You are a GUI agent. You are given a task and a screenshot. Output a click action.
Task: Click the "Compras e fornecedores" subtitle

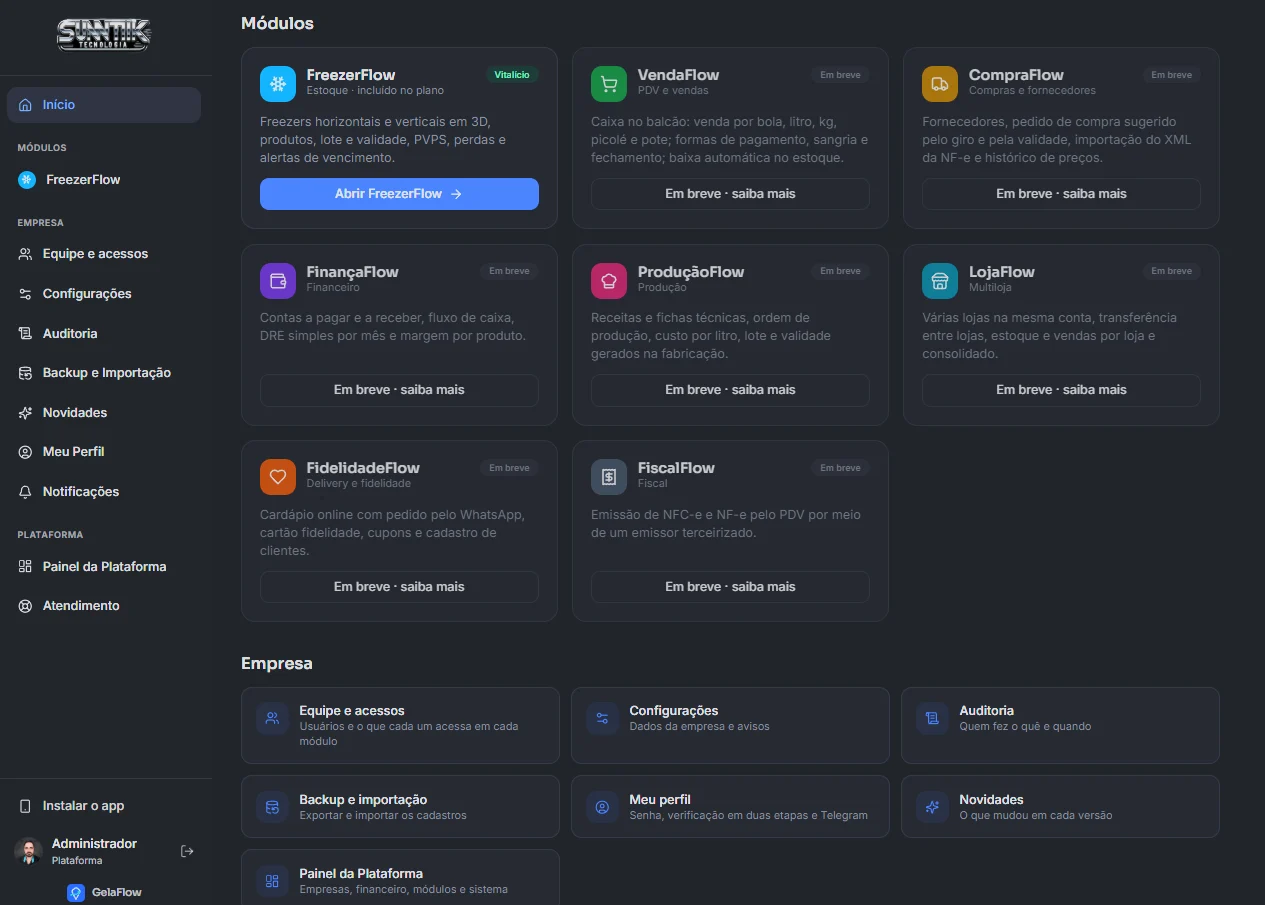(1032, 91)
